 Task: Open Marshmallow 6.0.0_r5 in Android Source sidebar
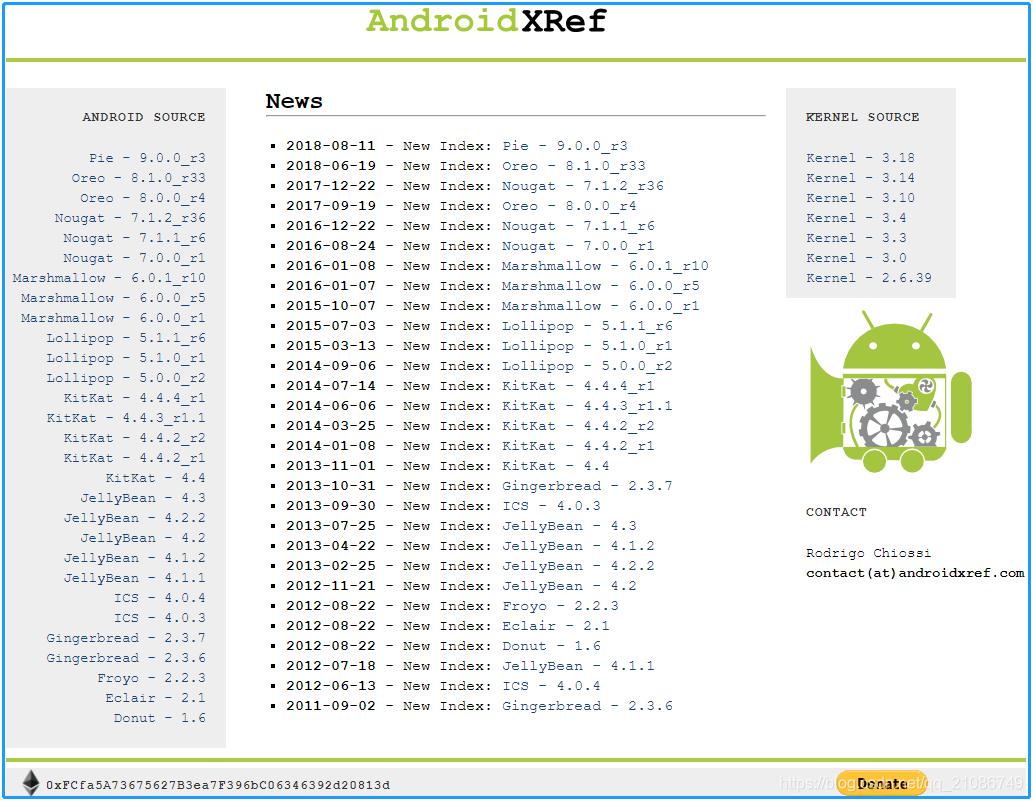113,298
